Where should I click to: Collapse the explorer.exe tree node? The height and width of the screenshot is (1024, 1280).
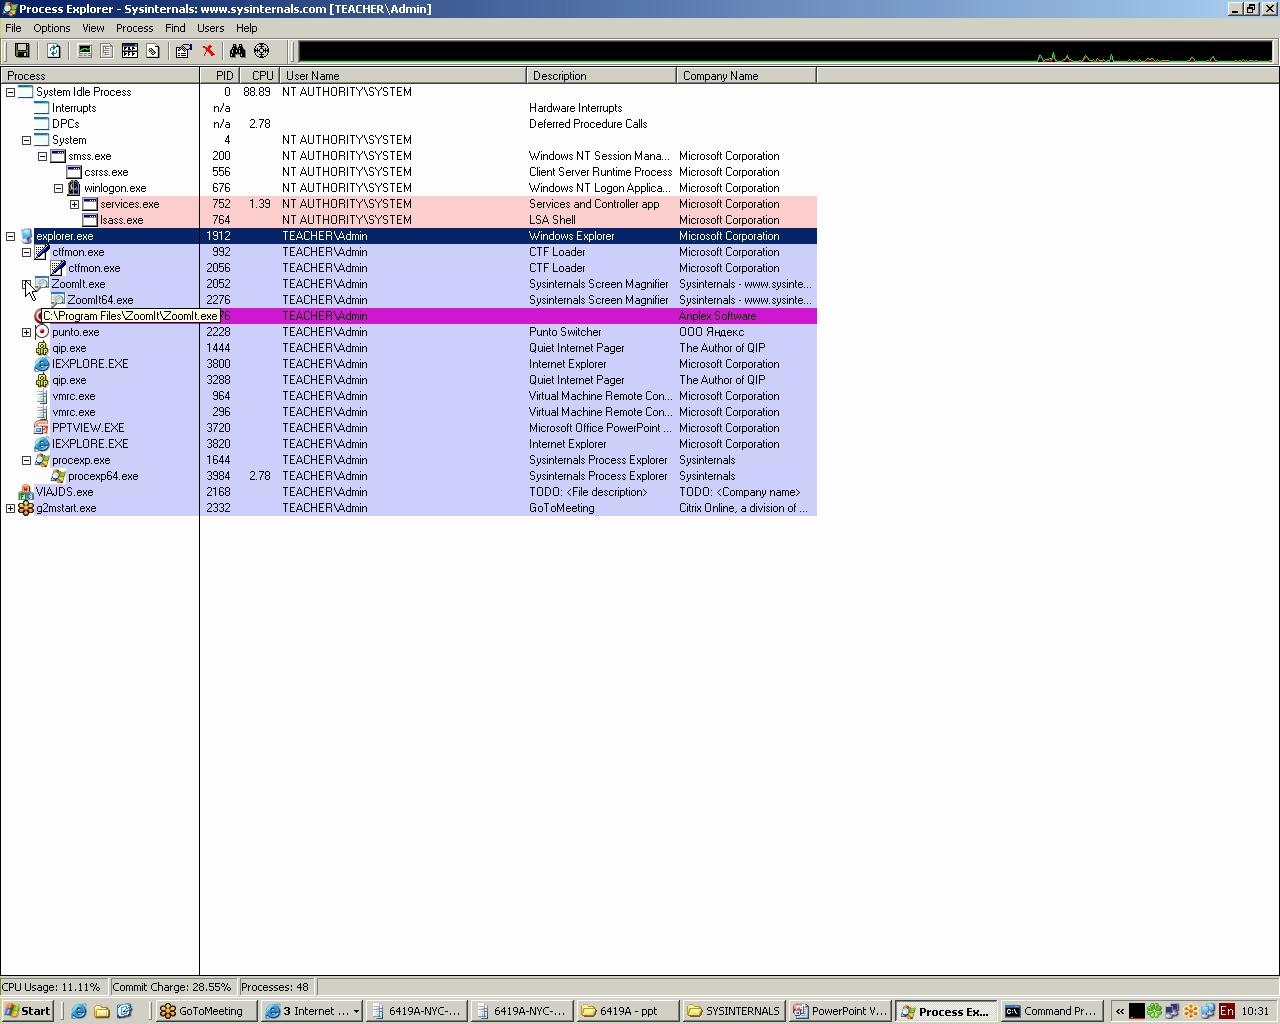coord(11,236)
